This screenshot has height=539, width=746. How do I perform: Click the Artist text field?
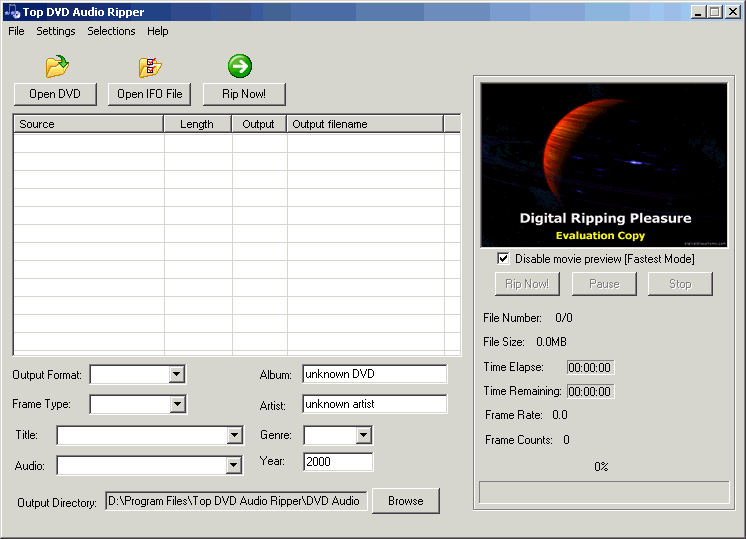(x=375, y=404)
